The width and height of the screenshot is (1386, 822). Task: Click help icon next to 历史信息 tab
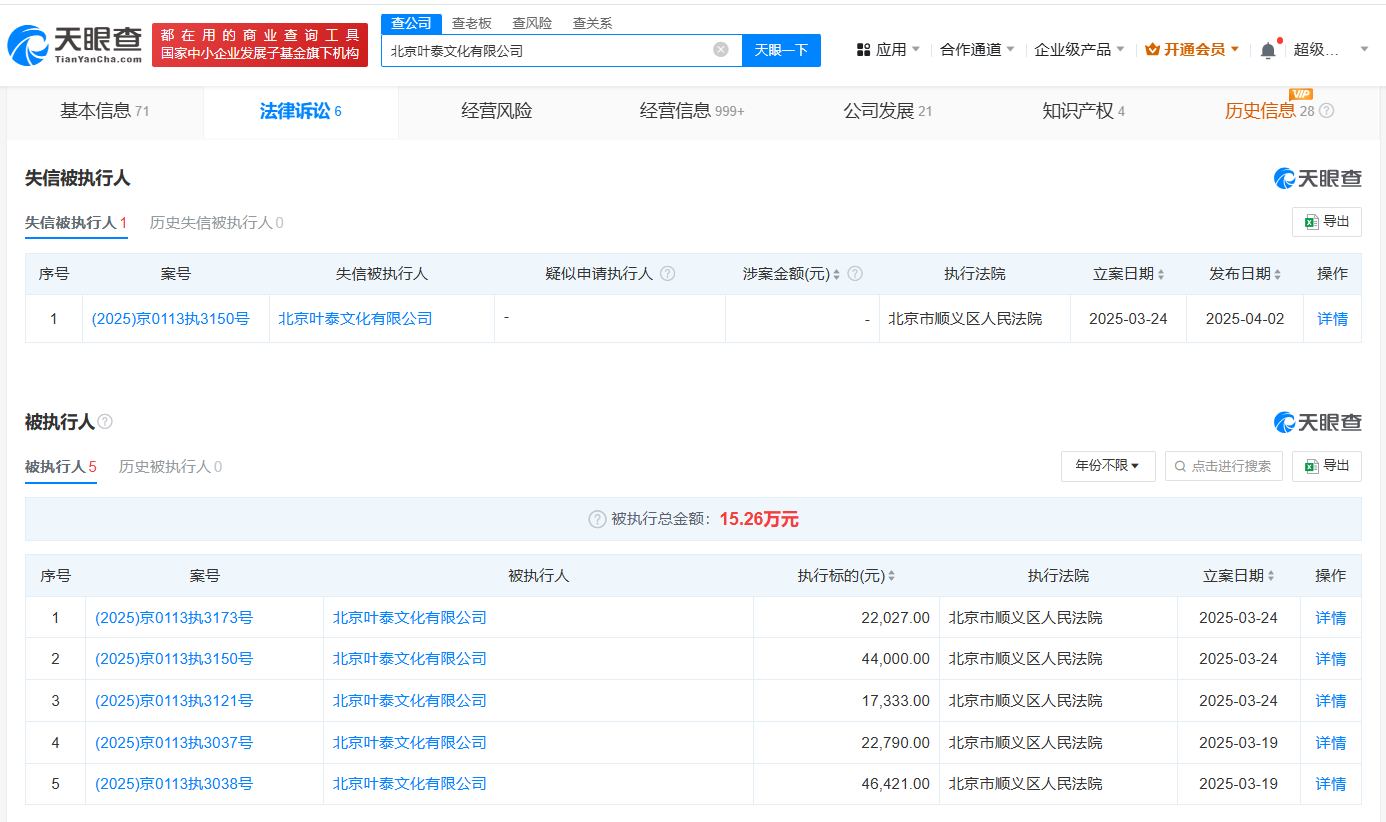1326,111
